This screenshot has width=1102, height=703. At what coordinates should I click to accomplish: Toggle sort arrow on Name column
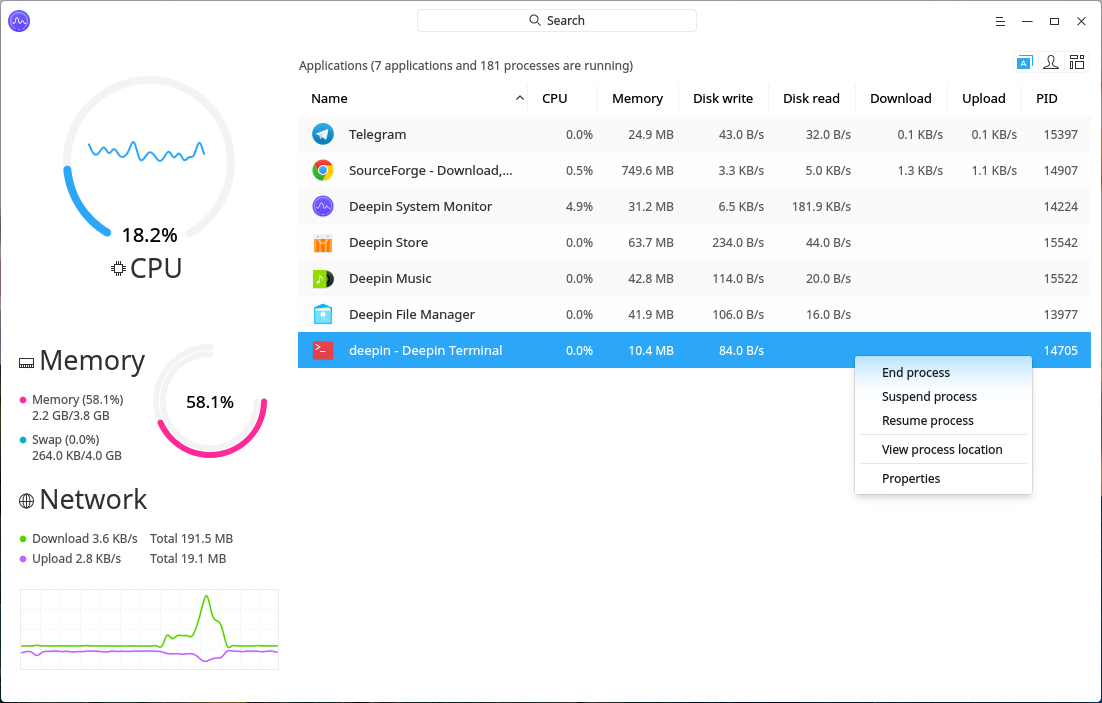(x=519, y=98)
